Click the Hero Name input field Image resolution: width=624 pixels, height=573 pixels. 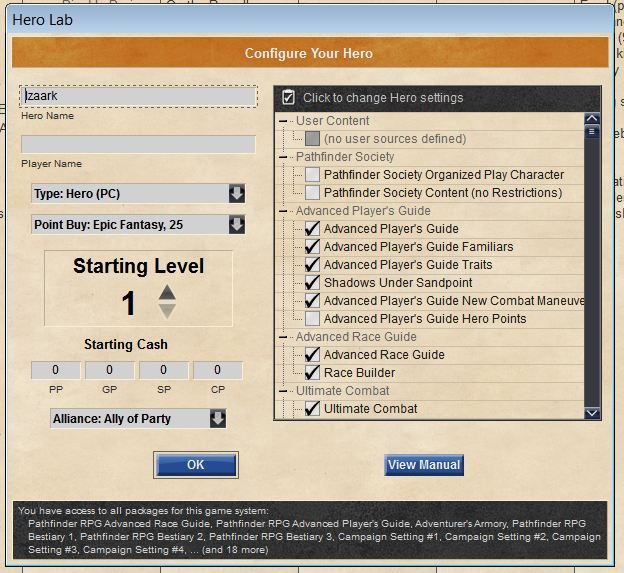[138, 96]
